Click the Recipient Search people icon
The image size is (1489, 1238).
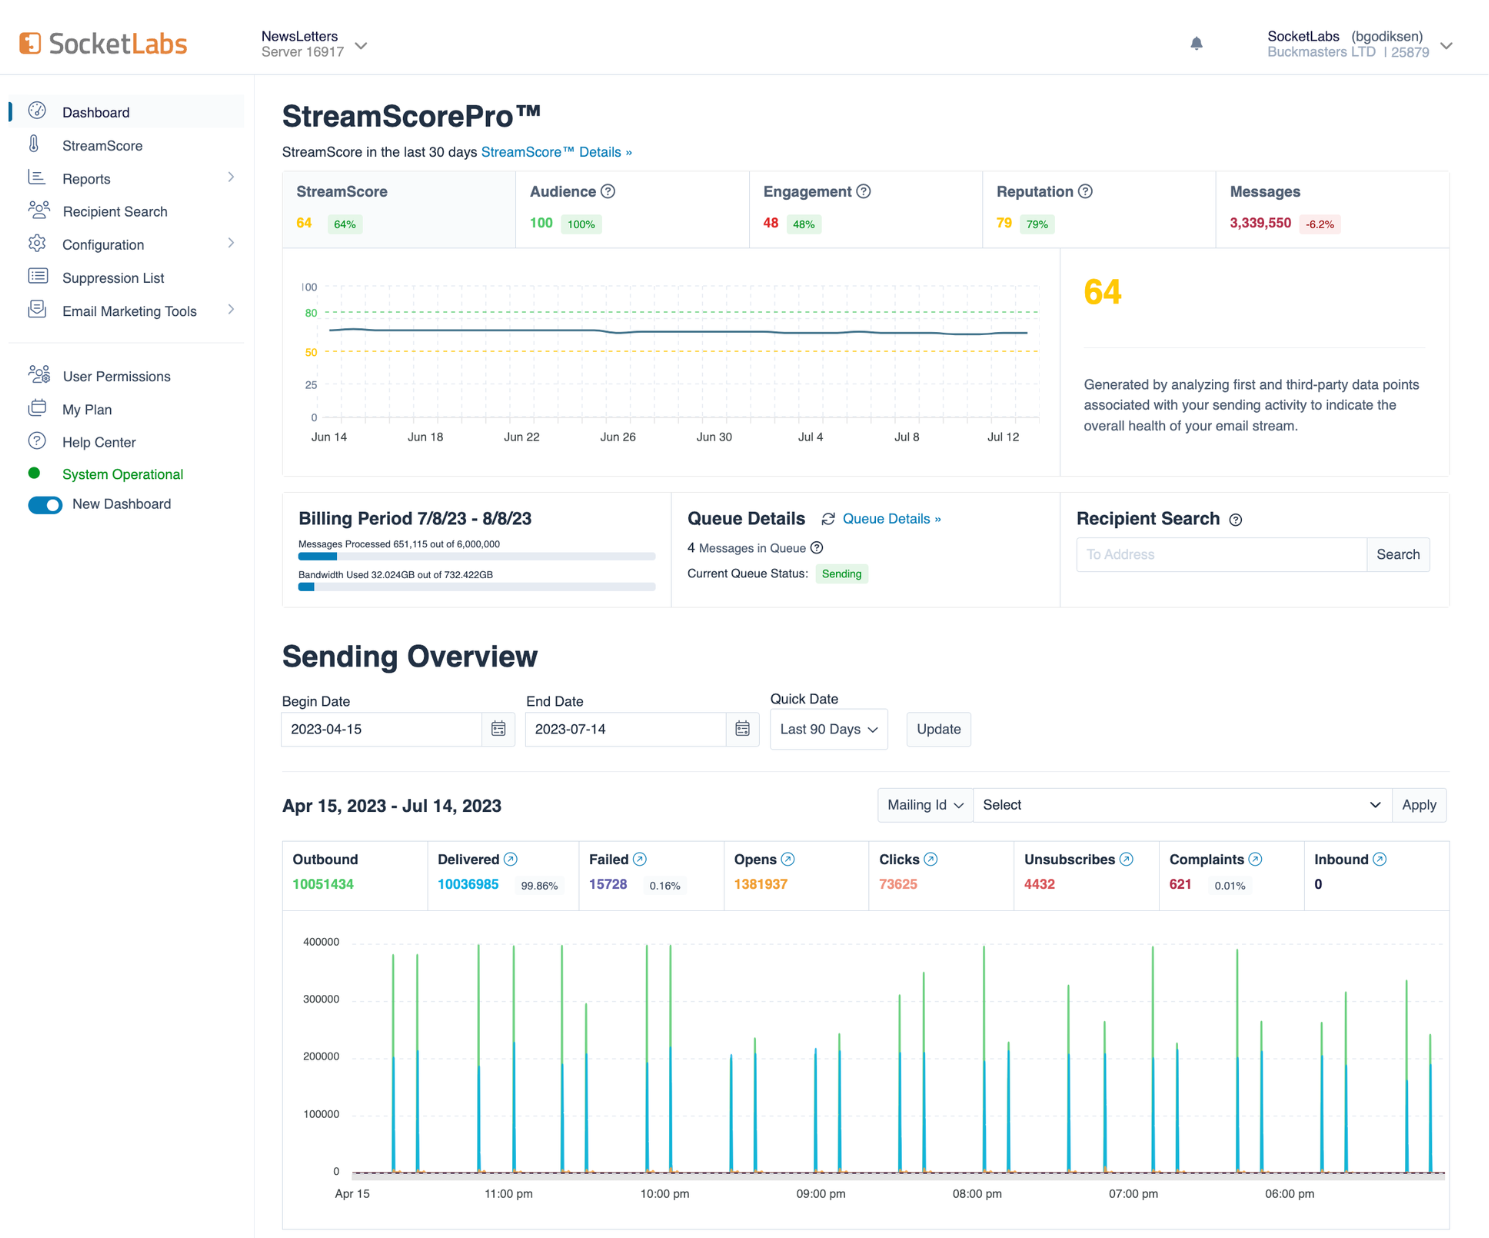click(x=38, y=210)
